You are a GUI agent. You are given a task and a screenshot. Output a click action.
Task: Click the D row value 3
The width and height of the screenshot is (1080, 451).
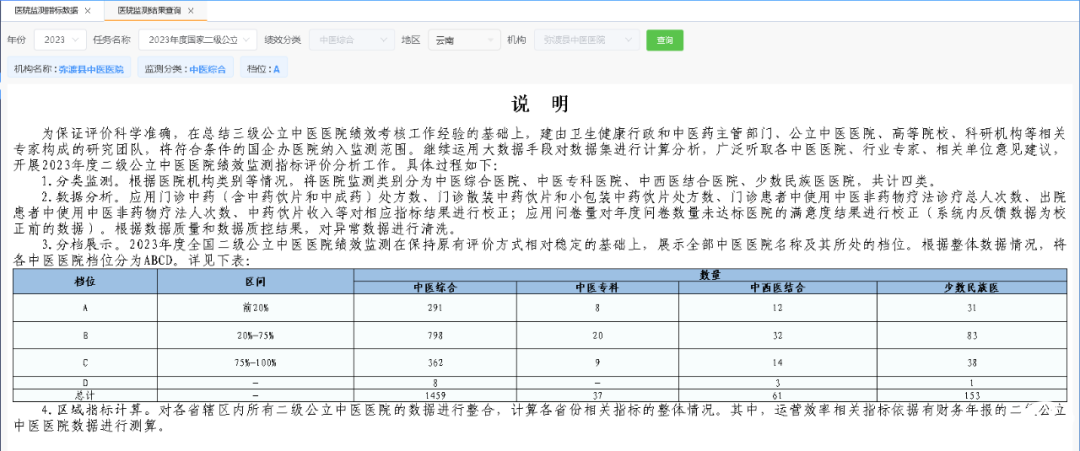778,382
